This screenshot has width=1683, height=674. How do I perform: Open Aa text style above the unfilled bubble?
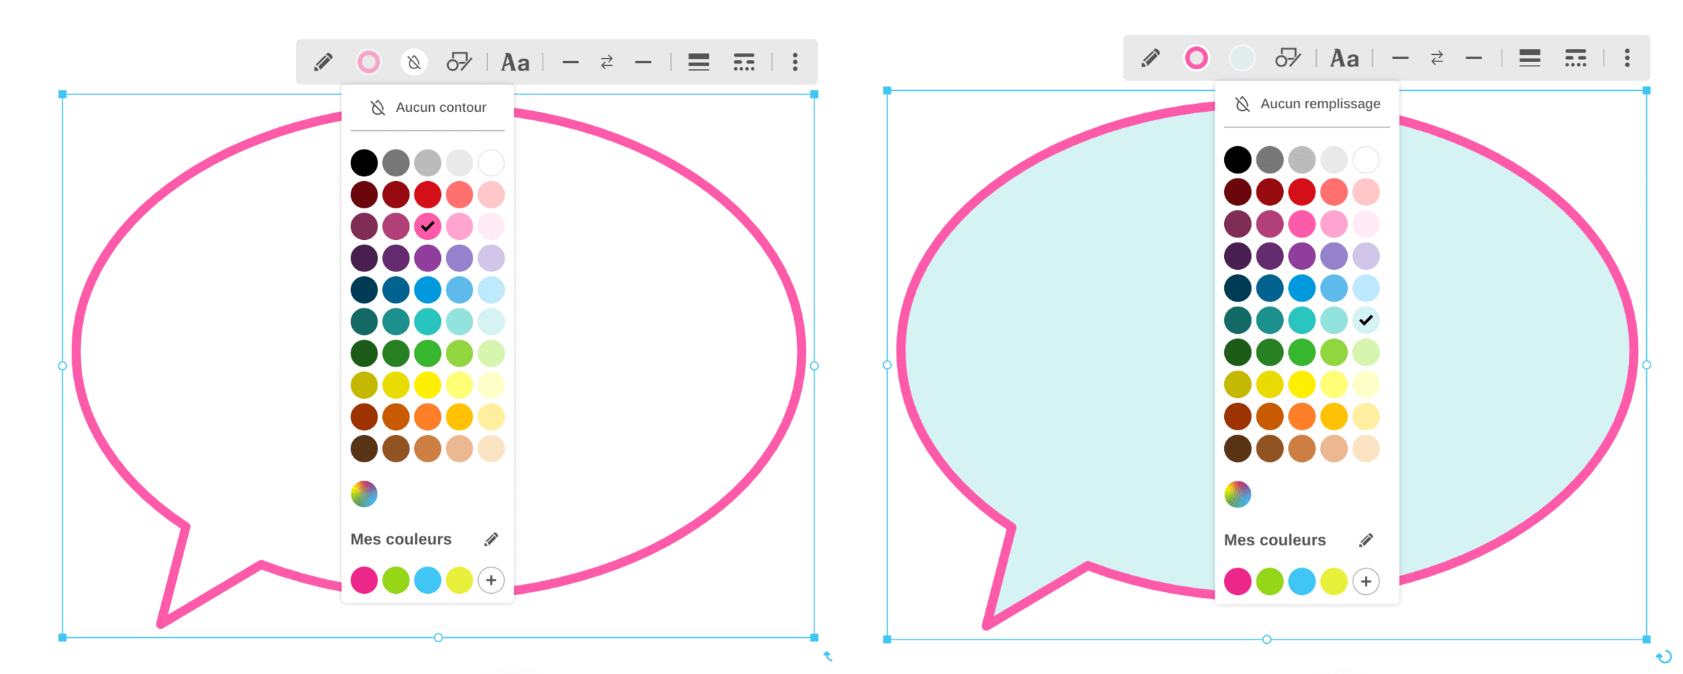click(x=515, y=62)
